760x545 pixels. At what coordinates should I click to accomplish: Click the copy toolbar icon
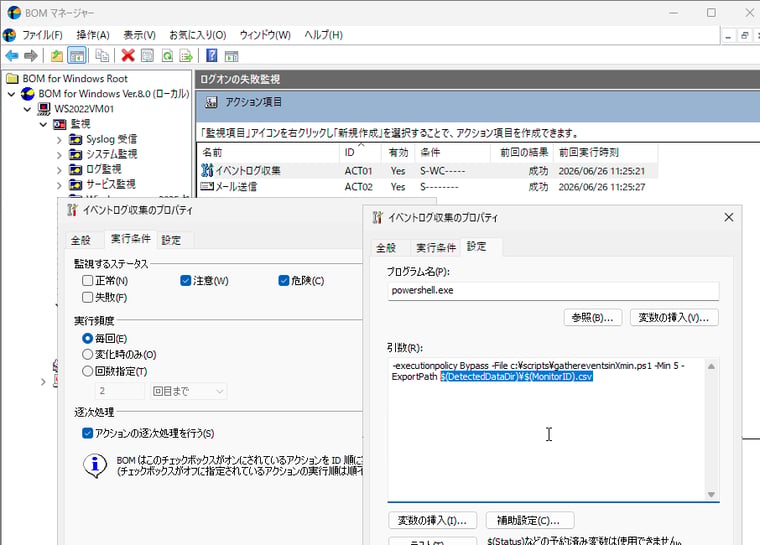(x=102, y=56)
